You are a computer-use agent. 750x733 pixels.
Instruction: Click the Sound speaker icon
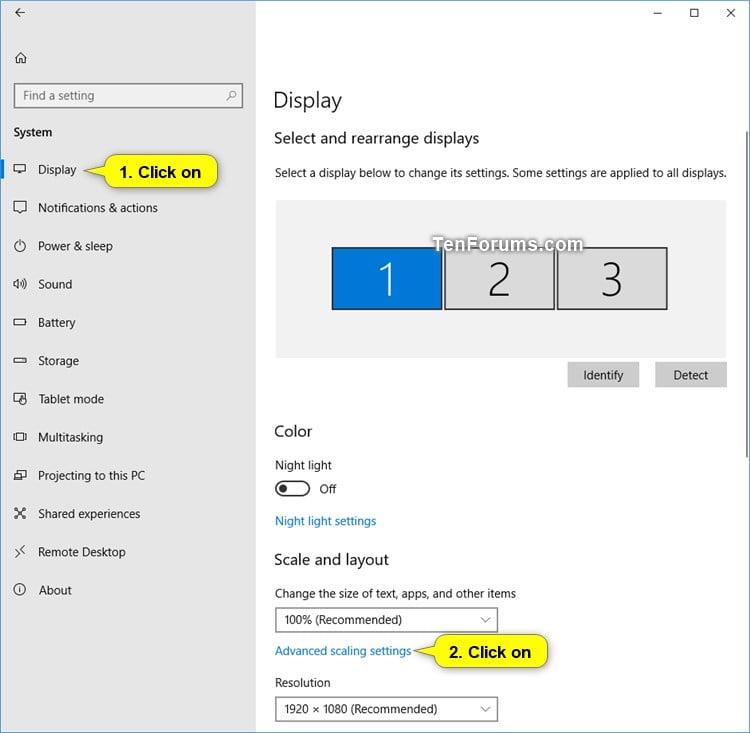point(20,284)
